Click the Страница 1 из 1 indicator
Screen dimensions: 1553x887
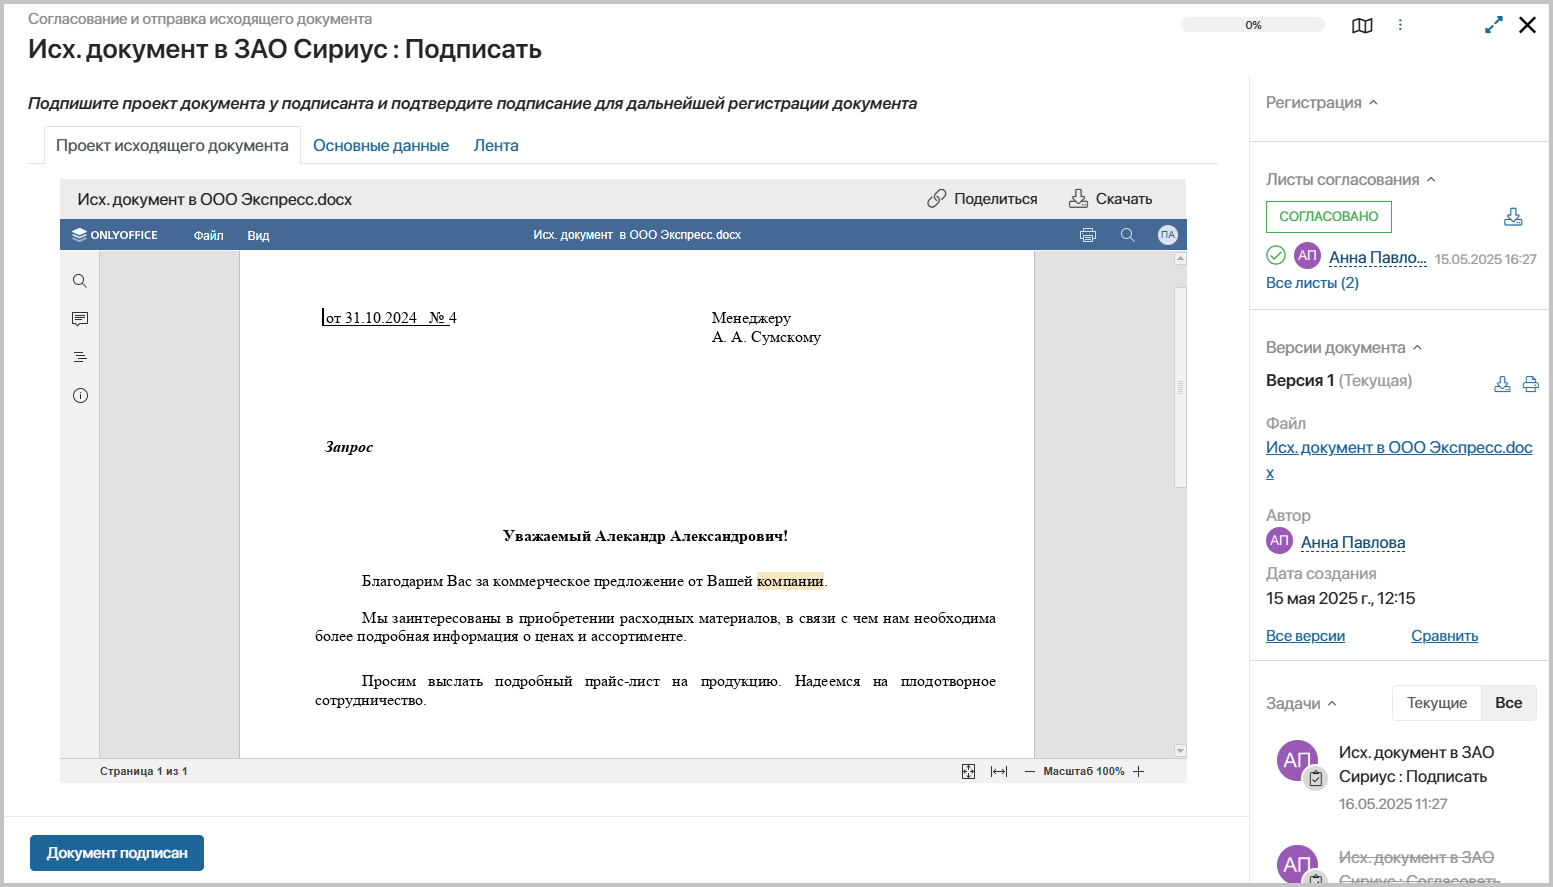tap(144, 772)
